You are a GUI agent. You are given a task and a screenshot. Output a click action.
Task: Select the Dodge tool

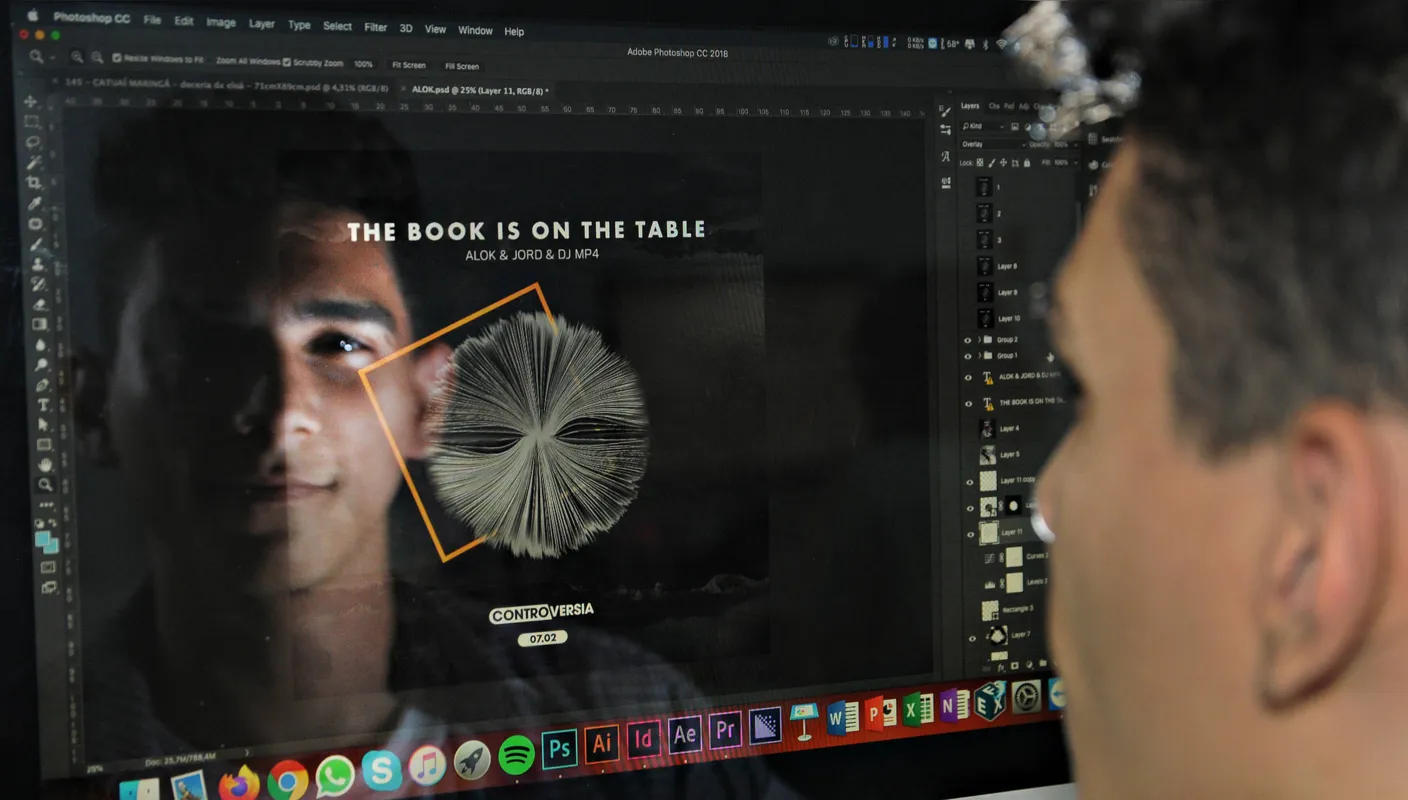(x=42, y=364)
